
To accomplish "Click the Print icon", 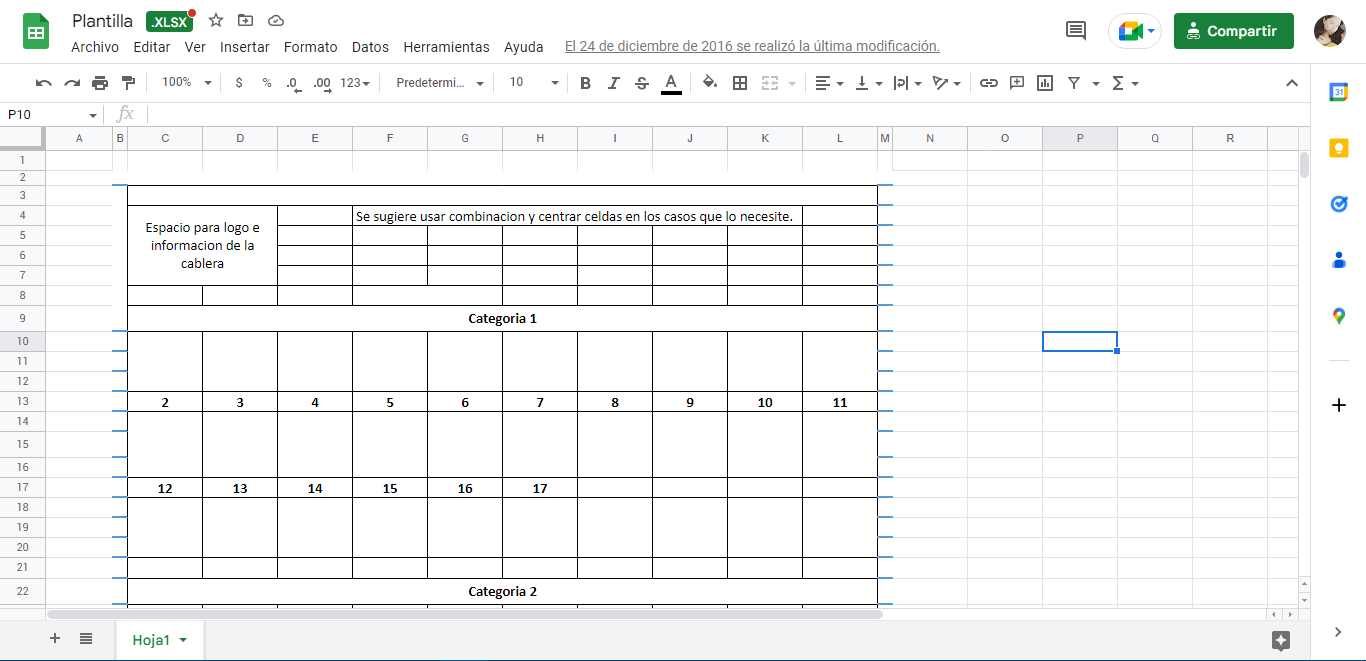I will click(x=100, y=83).
